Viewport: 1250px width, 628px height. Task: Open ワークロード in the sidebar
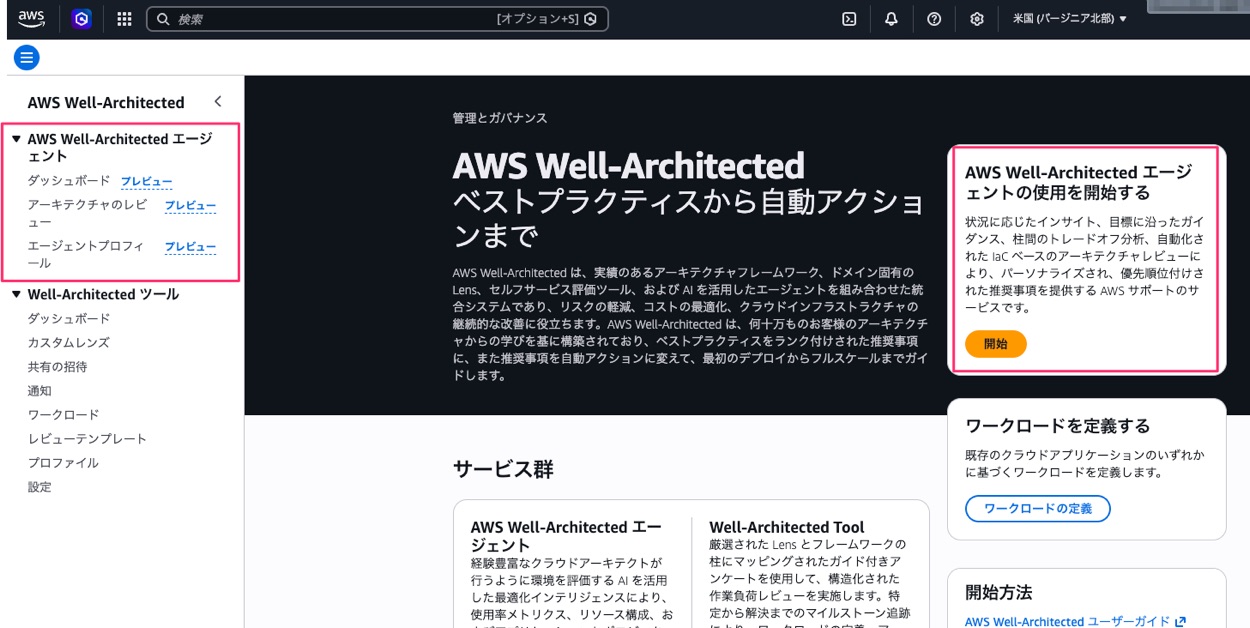click(63, 414)
